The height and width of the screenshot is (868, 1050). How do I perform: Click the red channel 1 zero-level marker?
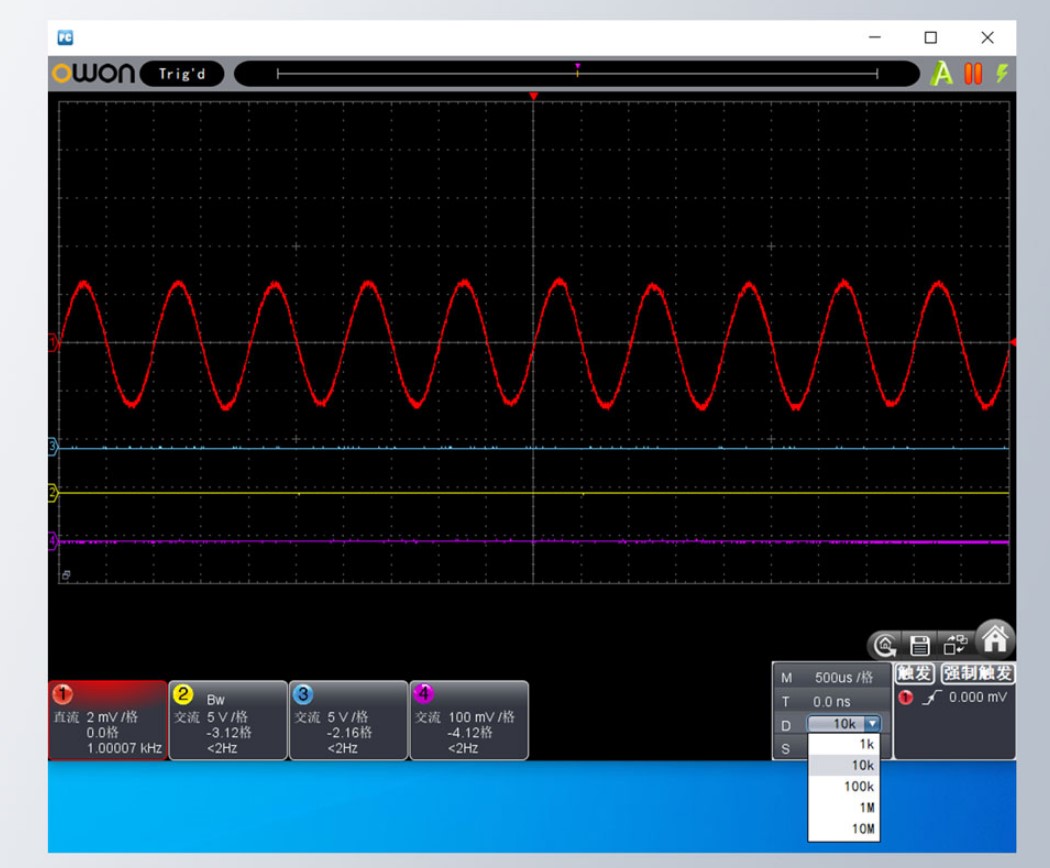click(54, 343)
